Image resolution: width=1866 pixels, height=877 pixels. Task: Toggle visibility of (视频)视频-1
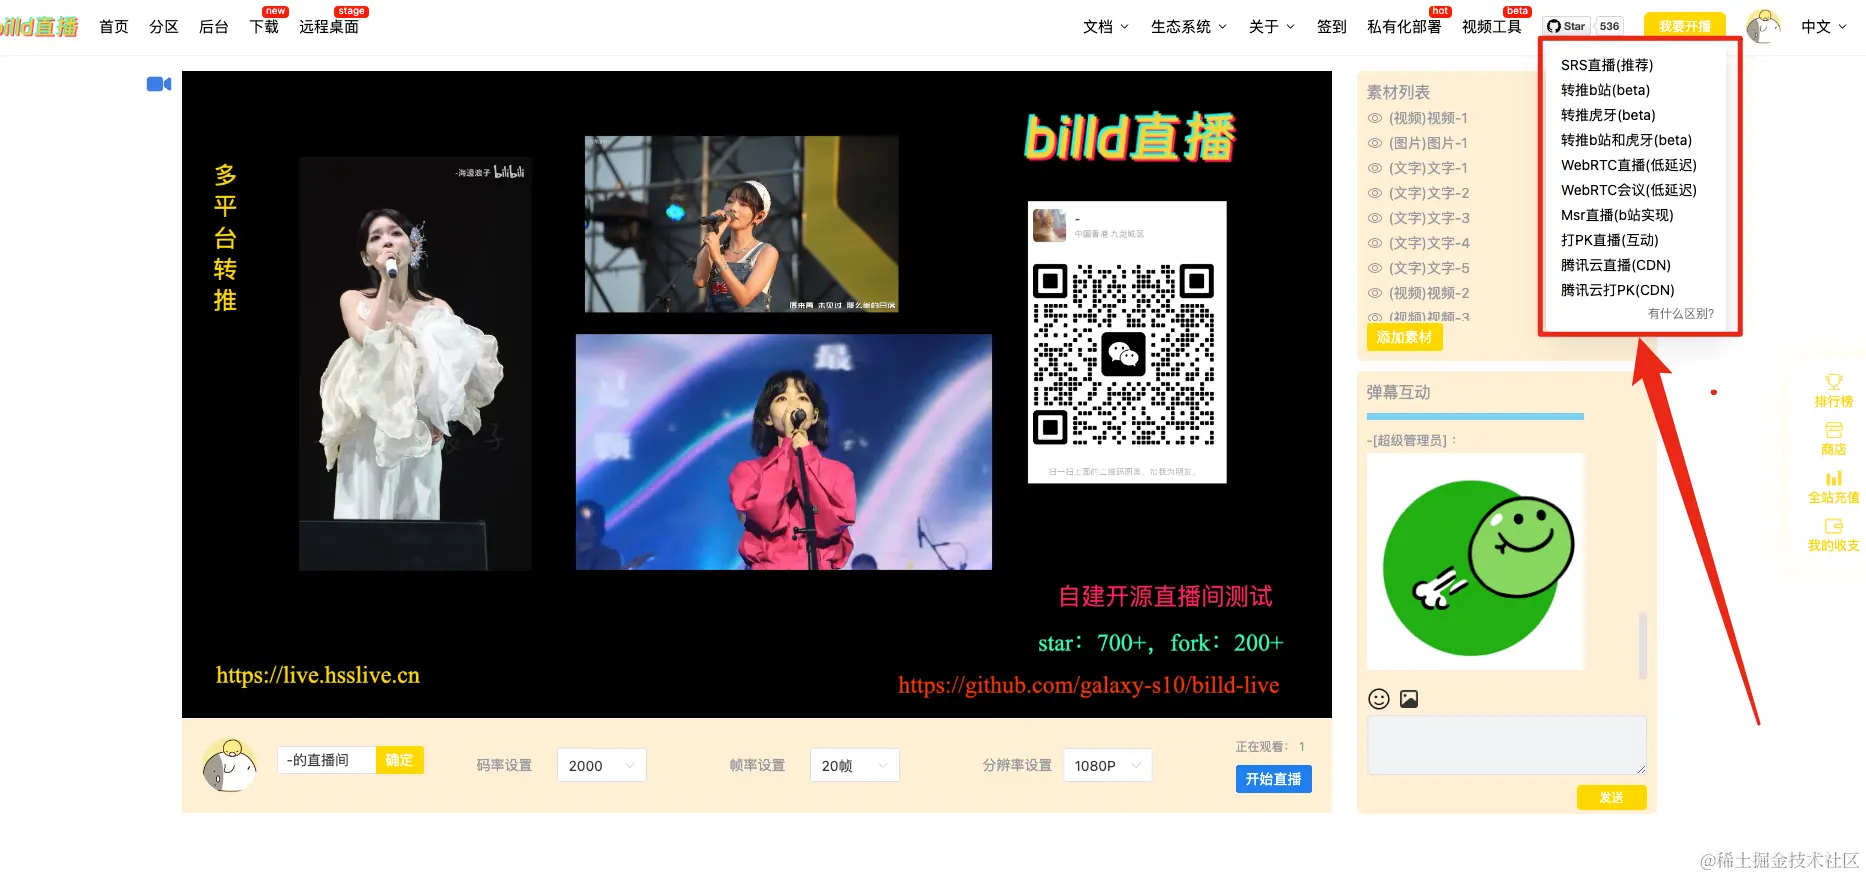(1375, 118)
